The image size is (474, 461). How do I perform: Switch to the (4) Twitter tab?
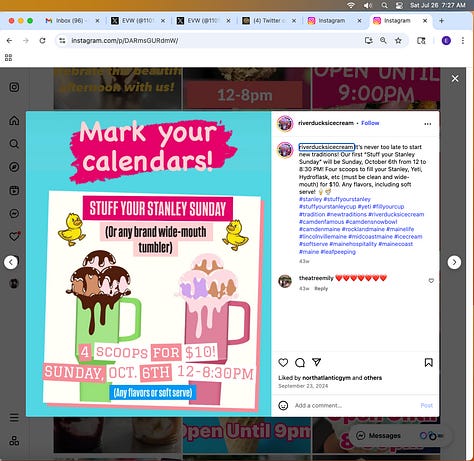[269, 21]
